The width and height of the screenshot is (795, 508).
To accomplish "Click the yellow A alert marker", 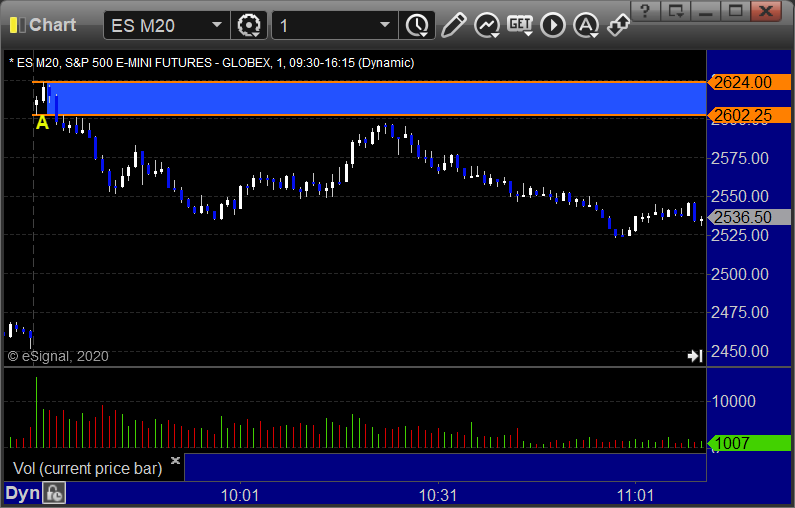I will pyautogui.click(x=42, y=122).
